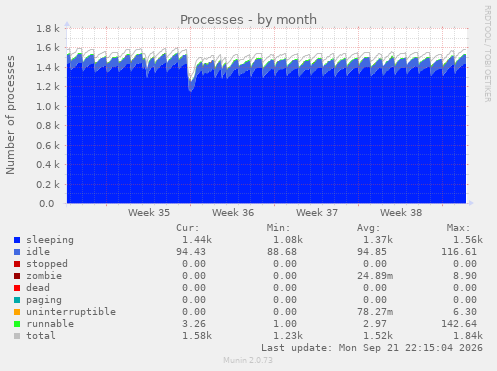
Task: Click the 'Munin 2.0.73' version text
Action: 248,360
